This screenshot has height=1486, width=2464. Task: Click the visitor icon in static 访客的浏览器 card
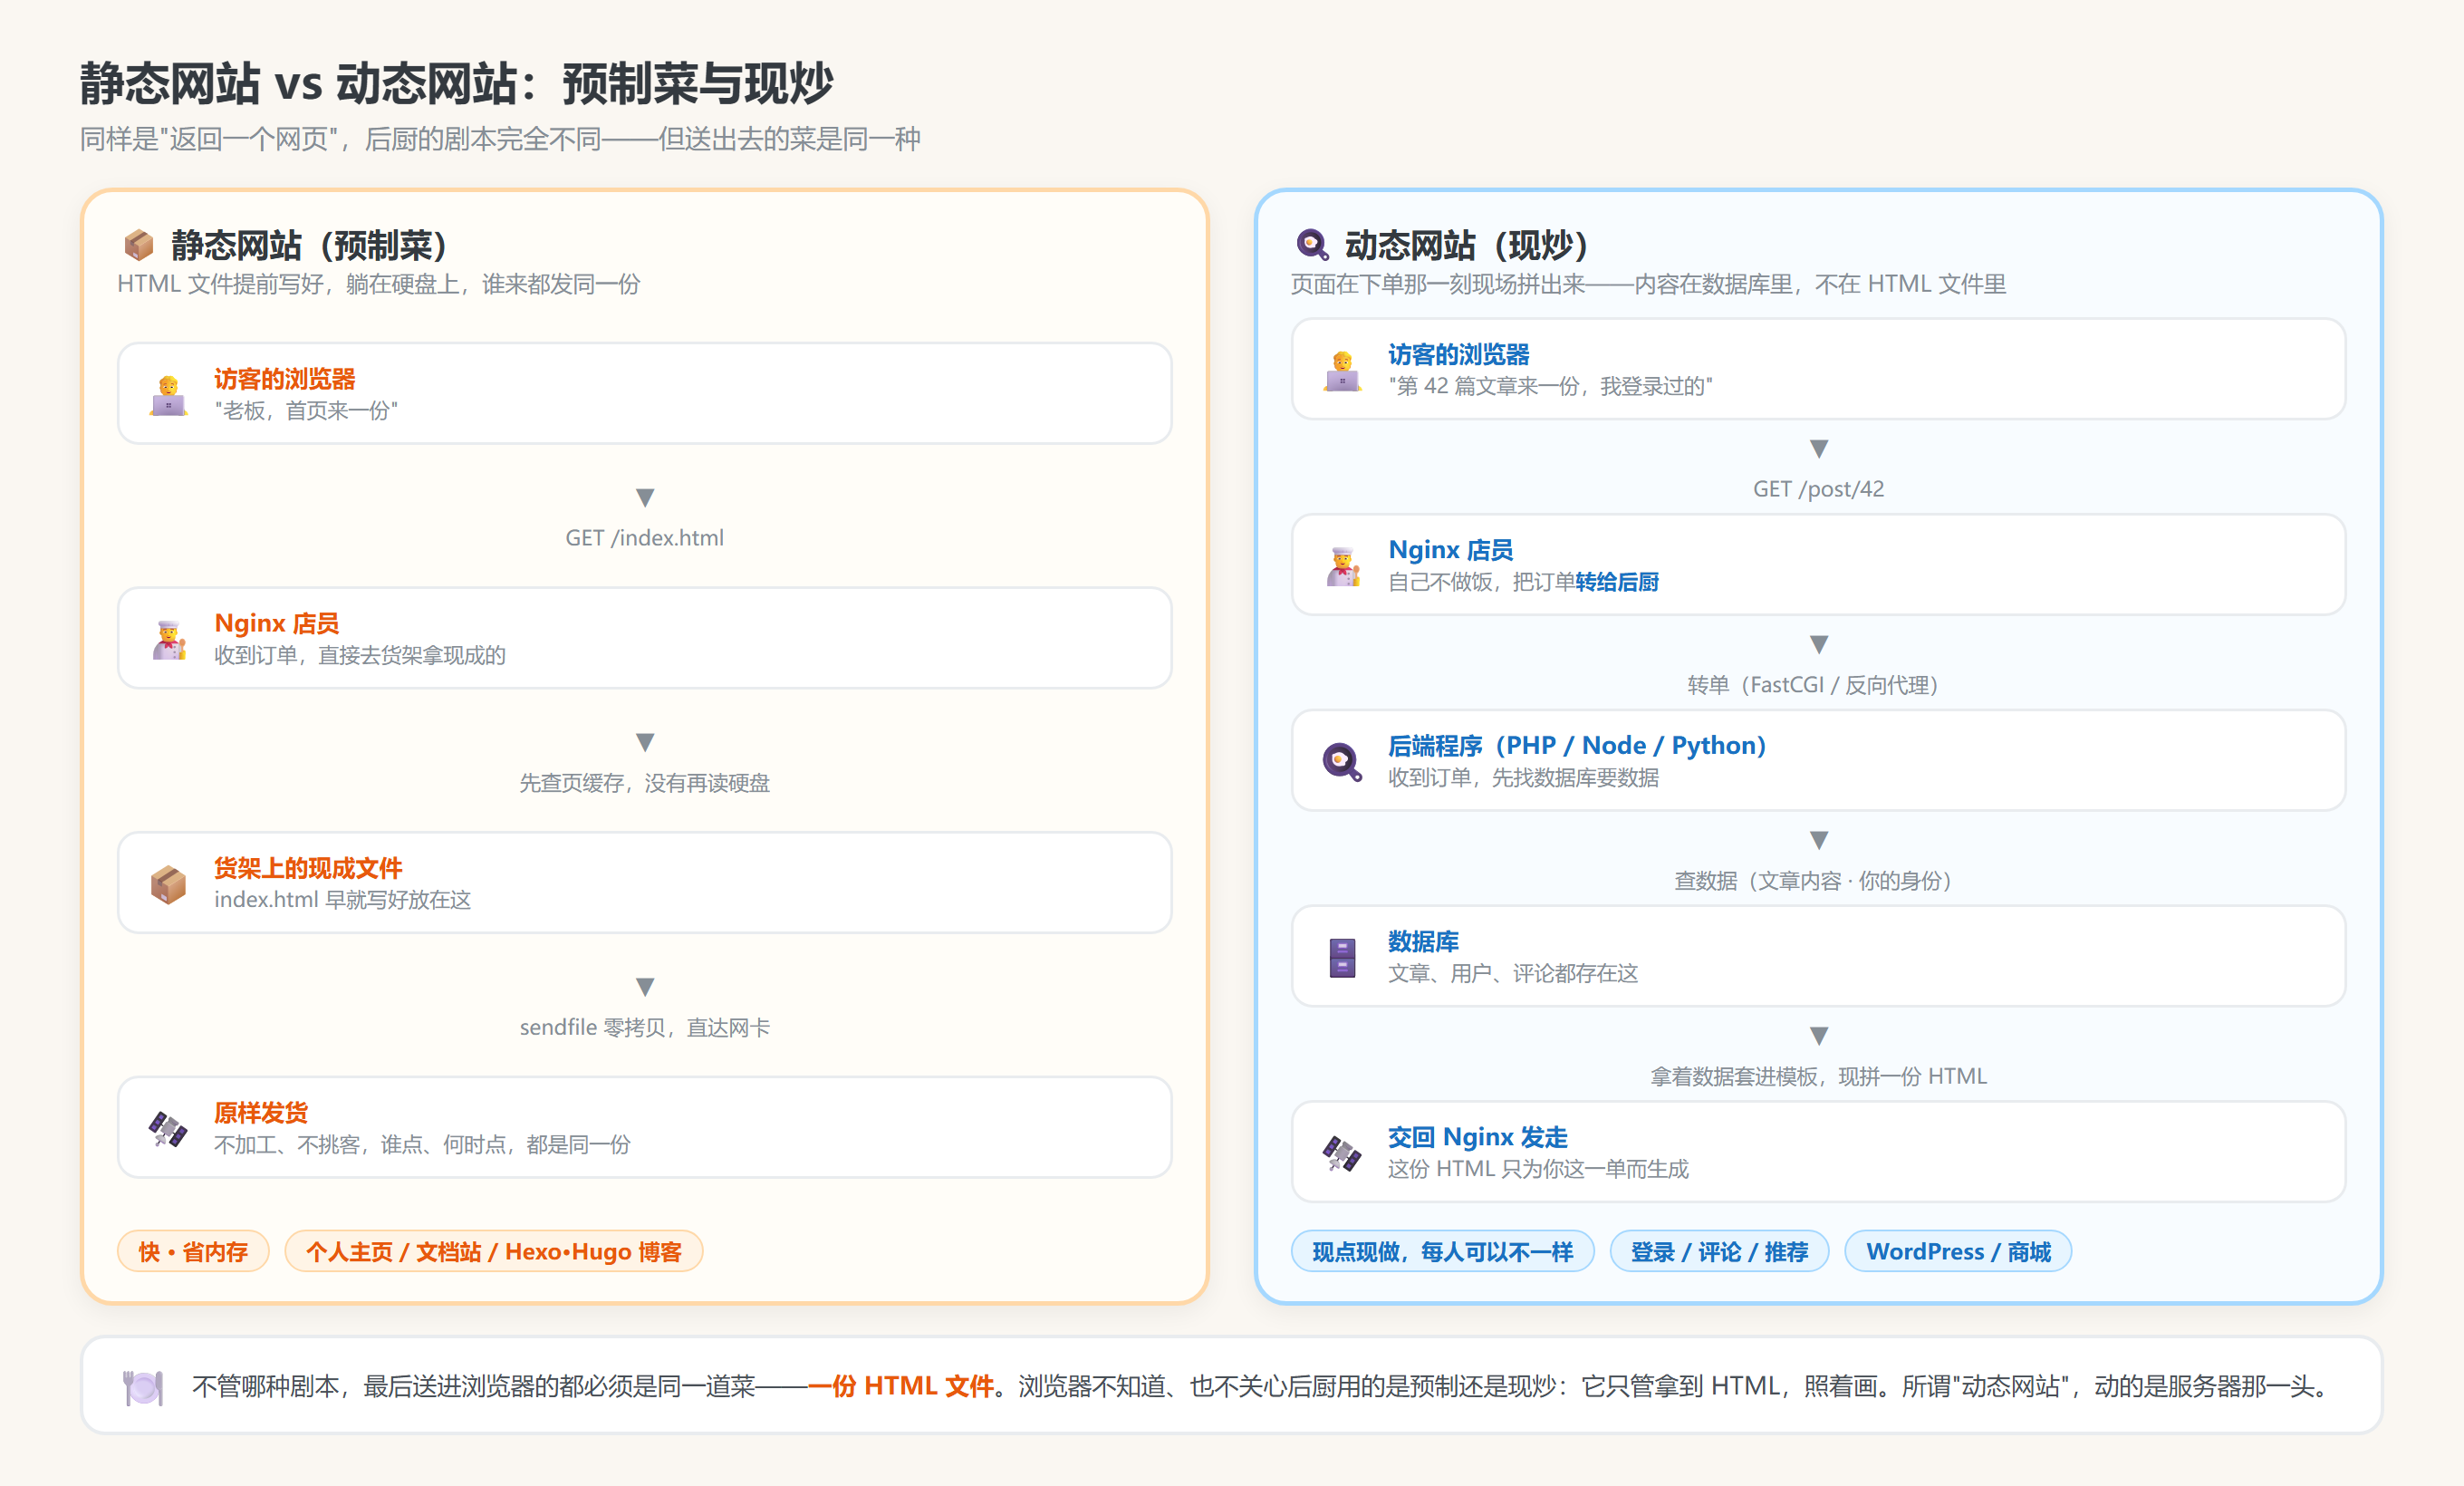pos(168,394)
